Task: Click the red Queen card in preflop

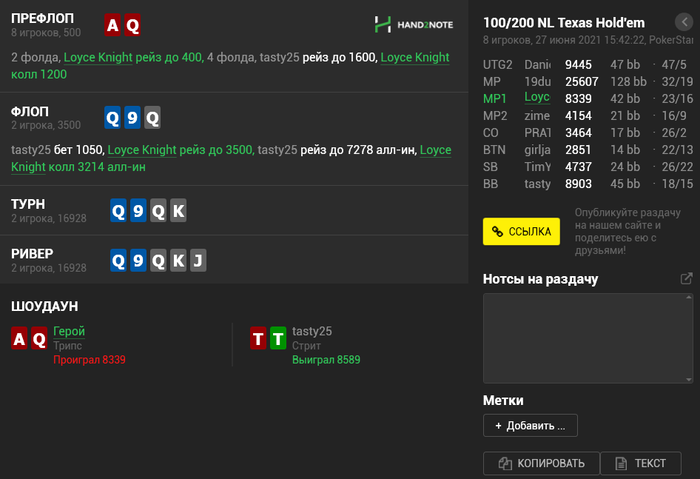Action: [133, 25]
